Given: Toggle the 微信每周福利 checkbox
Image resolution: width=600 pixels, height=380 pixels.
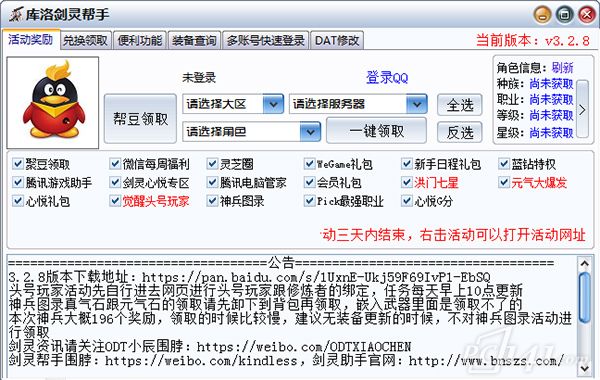Looking at the screenshot, I should (115, 164).
